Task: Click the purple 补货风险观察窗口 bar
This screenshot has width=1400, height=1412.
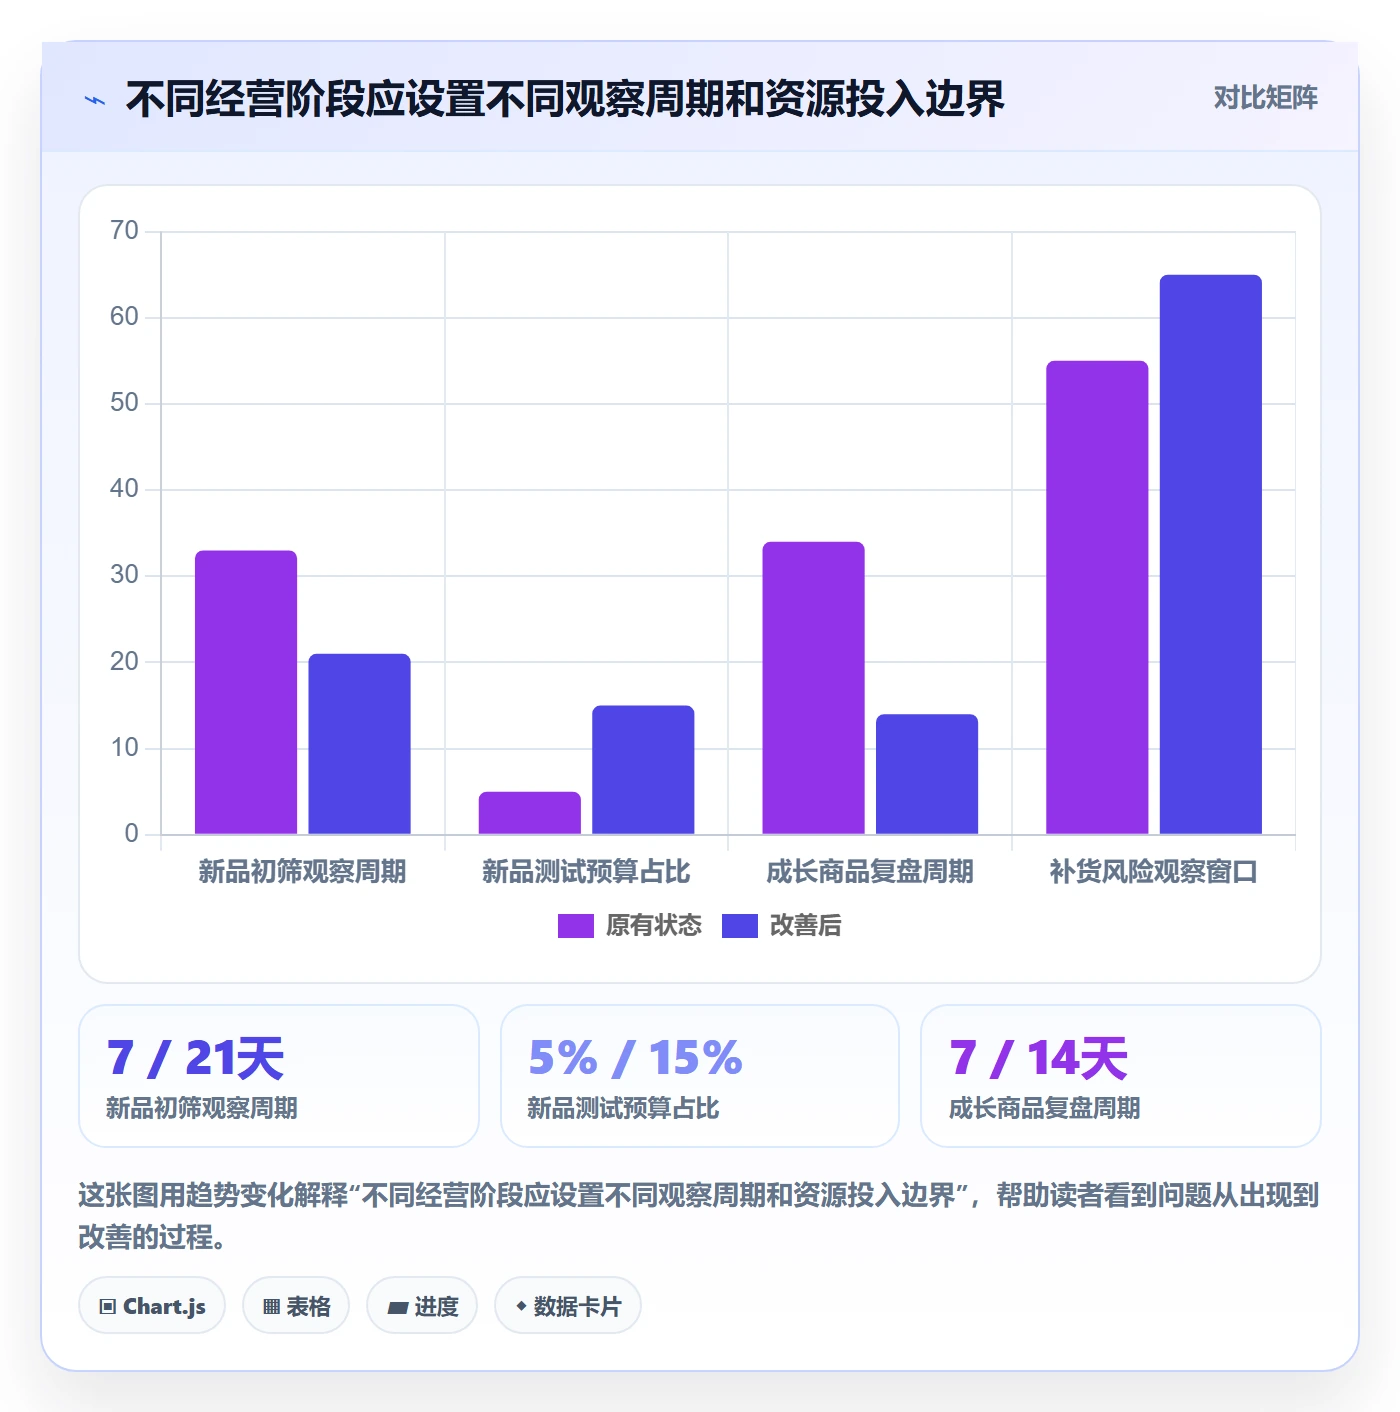Action: pos(1097,597)
